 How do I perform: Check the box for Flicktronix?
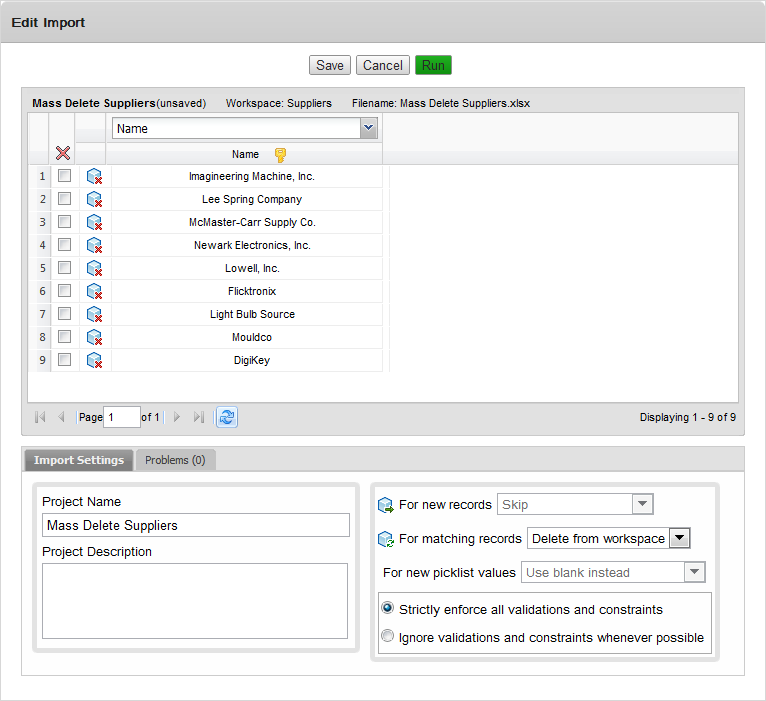click(64, 290)
